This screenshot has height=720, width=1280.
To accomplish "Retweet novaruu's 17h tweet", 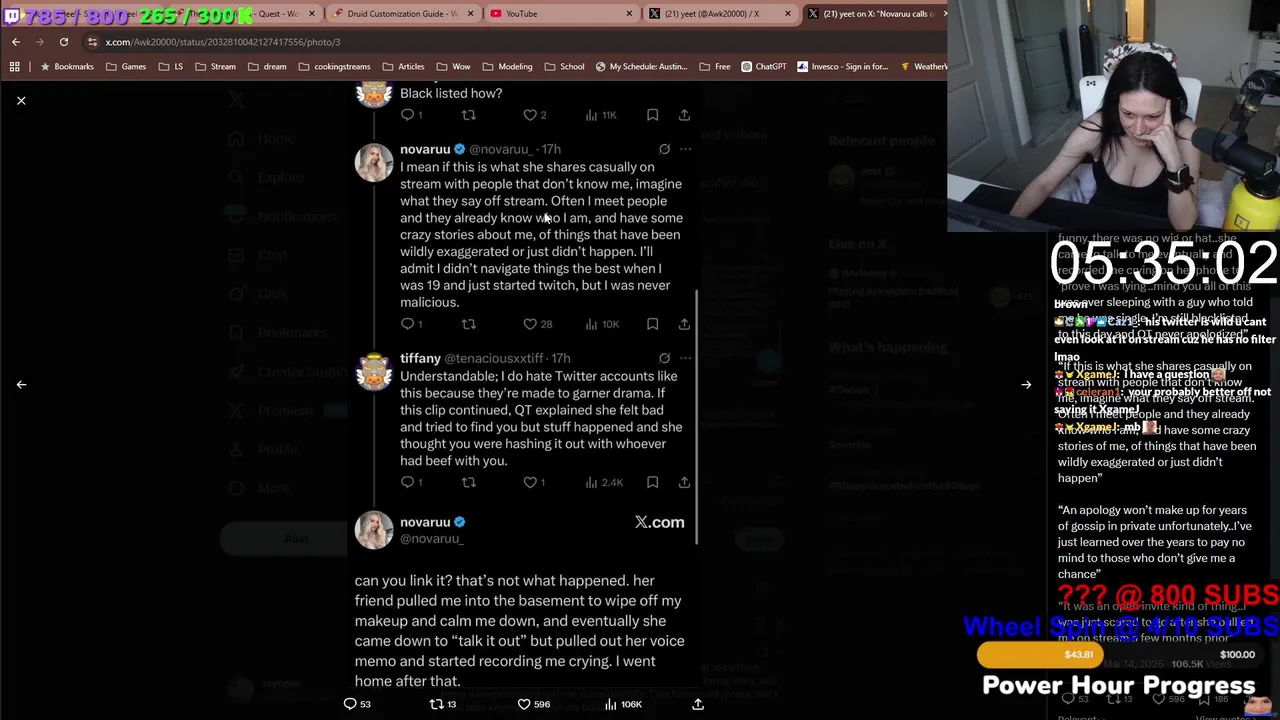I will [468, 324].
